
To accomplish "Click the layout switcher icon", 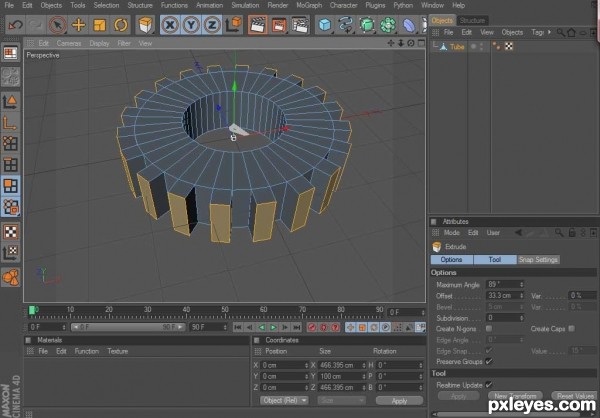I will point(11,53).
